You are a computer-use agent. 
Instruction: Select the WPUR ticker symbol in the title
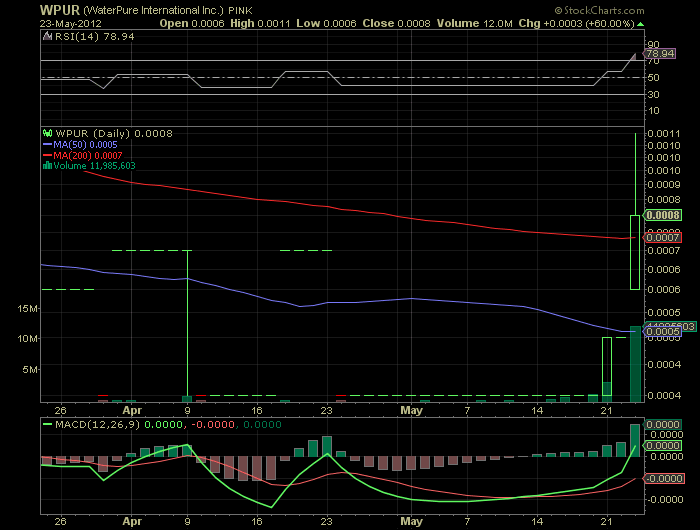pos(60,10)
